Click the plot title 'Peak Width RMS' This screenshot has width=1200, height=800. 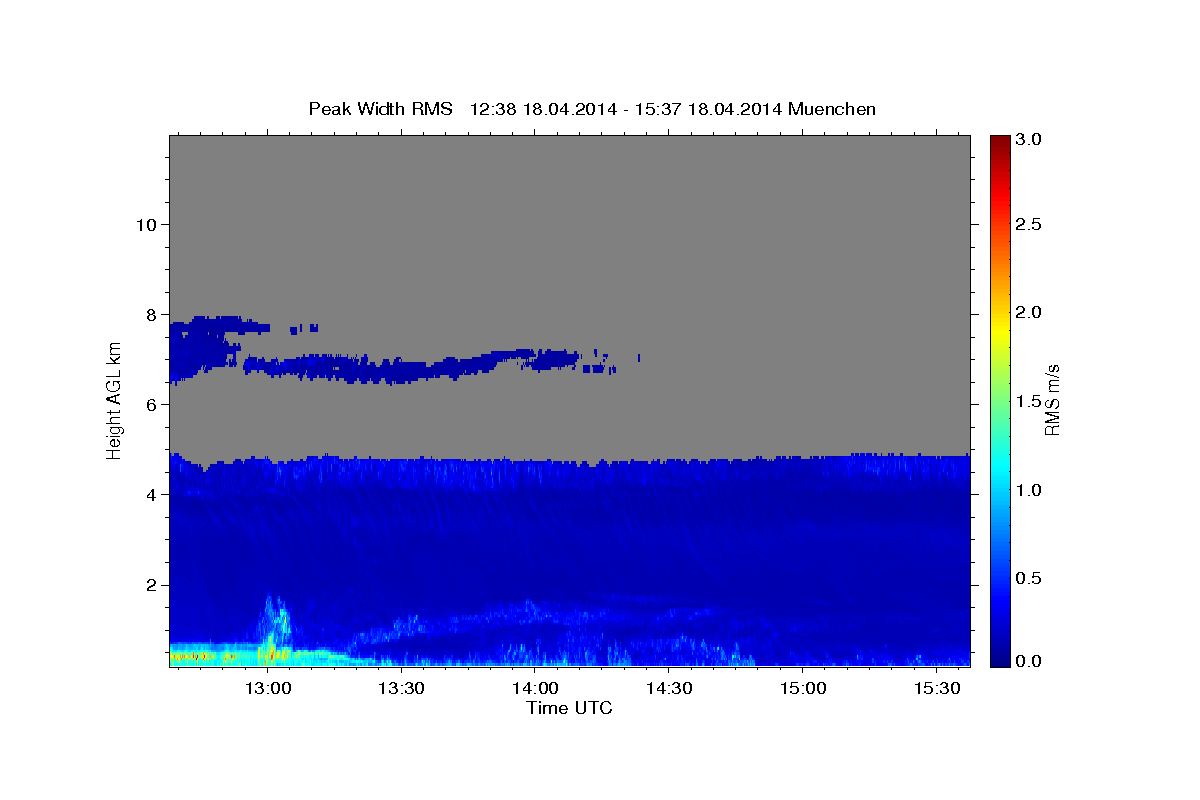[380, 109]
